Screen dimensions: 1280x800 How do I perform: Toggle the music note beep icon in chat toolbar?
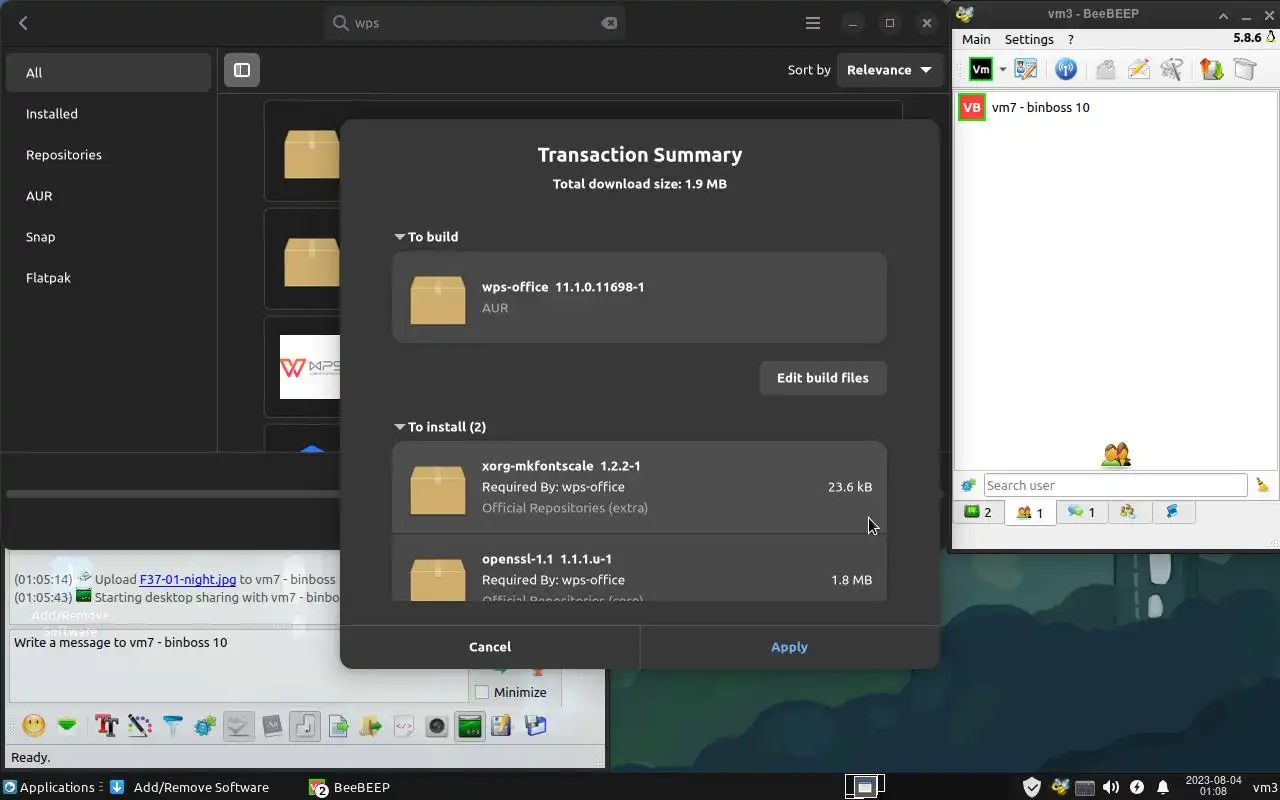click(304, 725)
